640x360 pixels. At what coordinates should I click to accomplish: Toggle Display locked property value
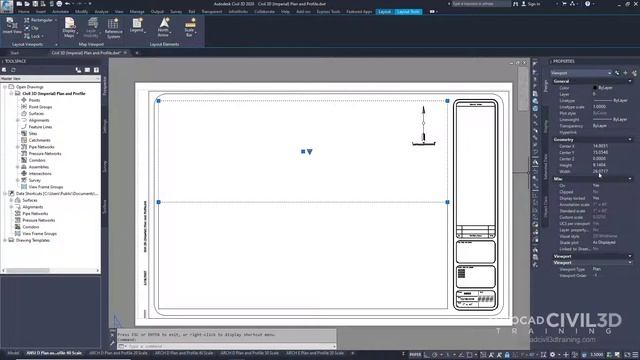[596, 198]
